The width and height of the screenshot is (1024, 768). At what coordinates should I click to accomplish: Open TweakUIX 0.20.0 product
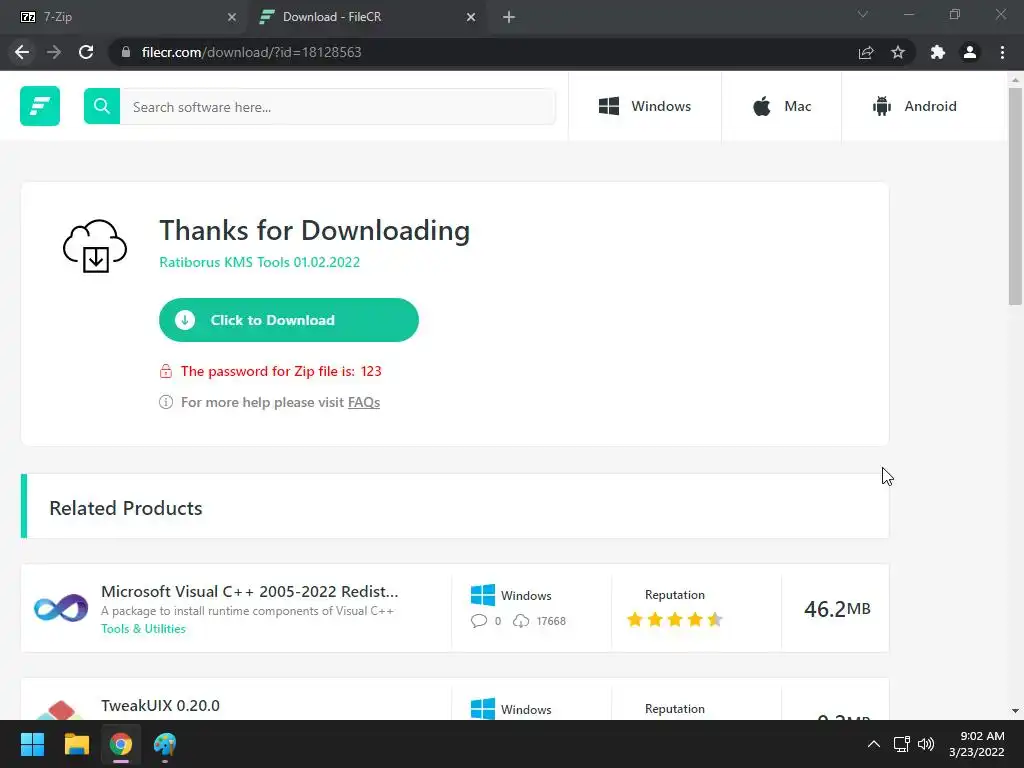160,705
